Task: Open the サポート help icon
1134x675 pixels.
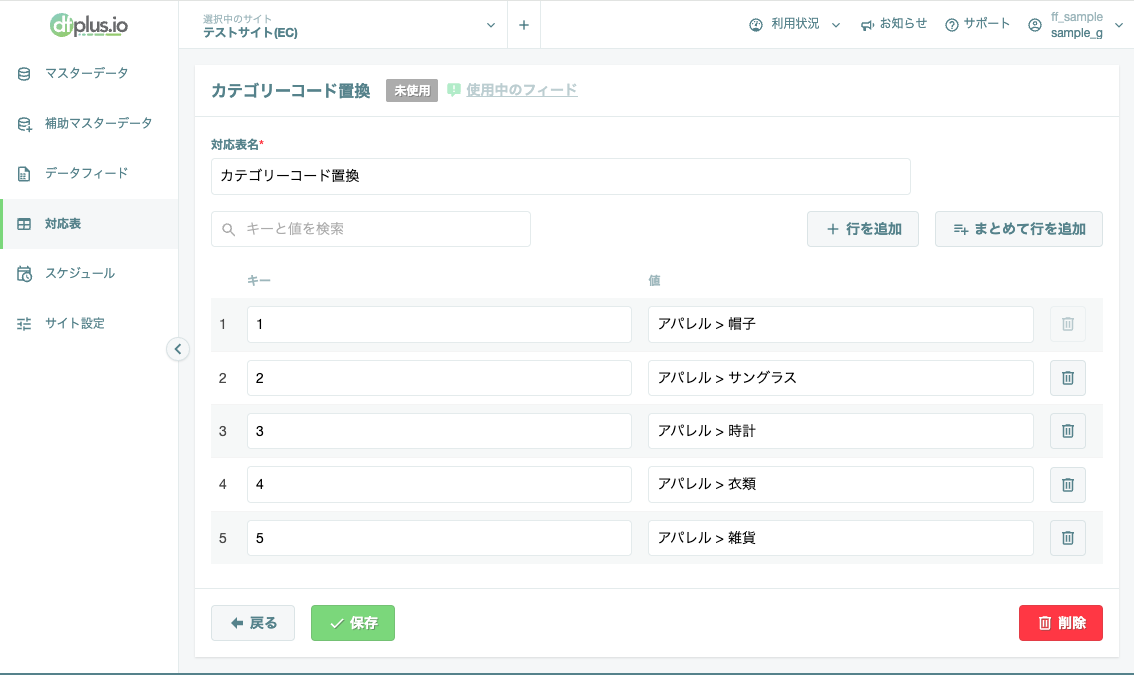Action: (977, 24)
